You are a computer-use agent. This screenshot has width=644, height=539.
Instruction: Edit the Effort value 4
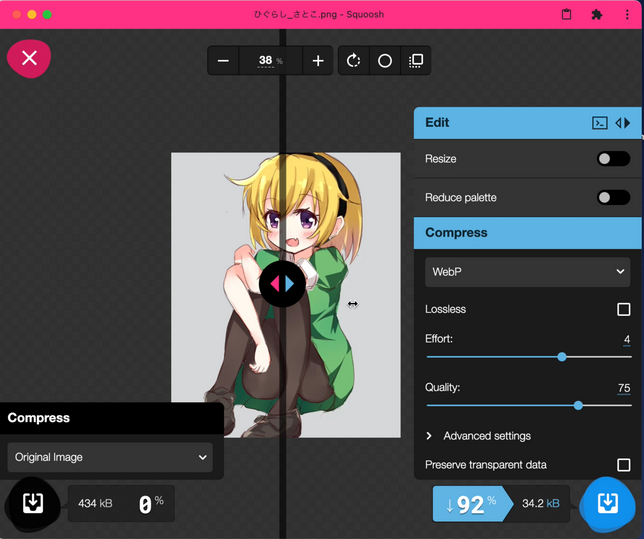(626, 339)
